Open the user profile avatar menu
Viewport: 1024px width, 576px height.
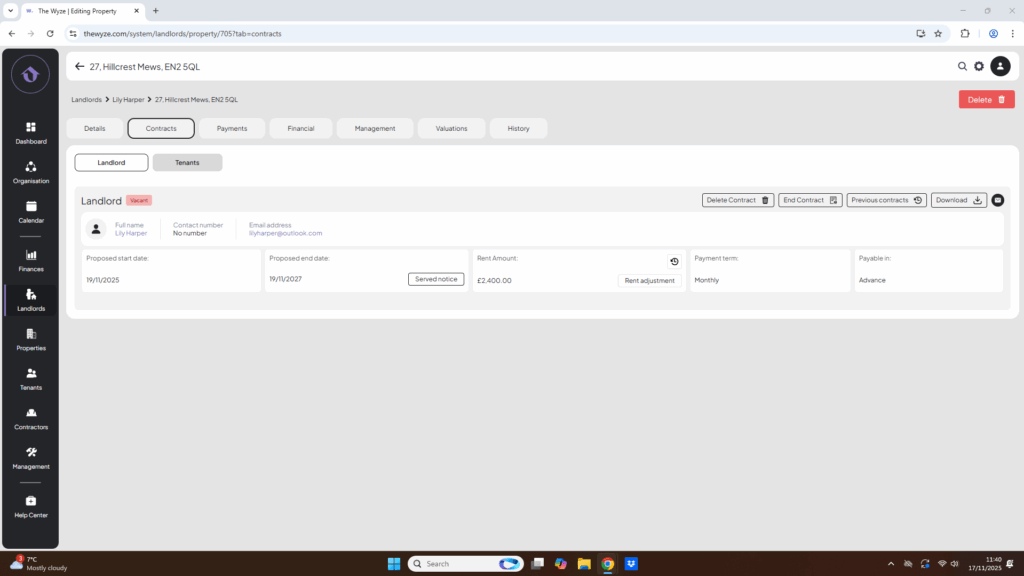(1000, 66)
